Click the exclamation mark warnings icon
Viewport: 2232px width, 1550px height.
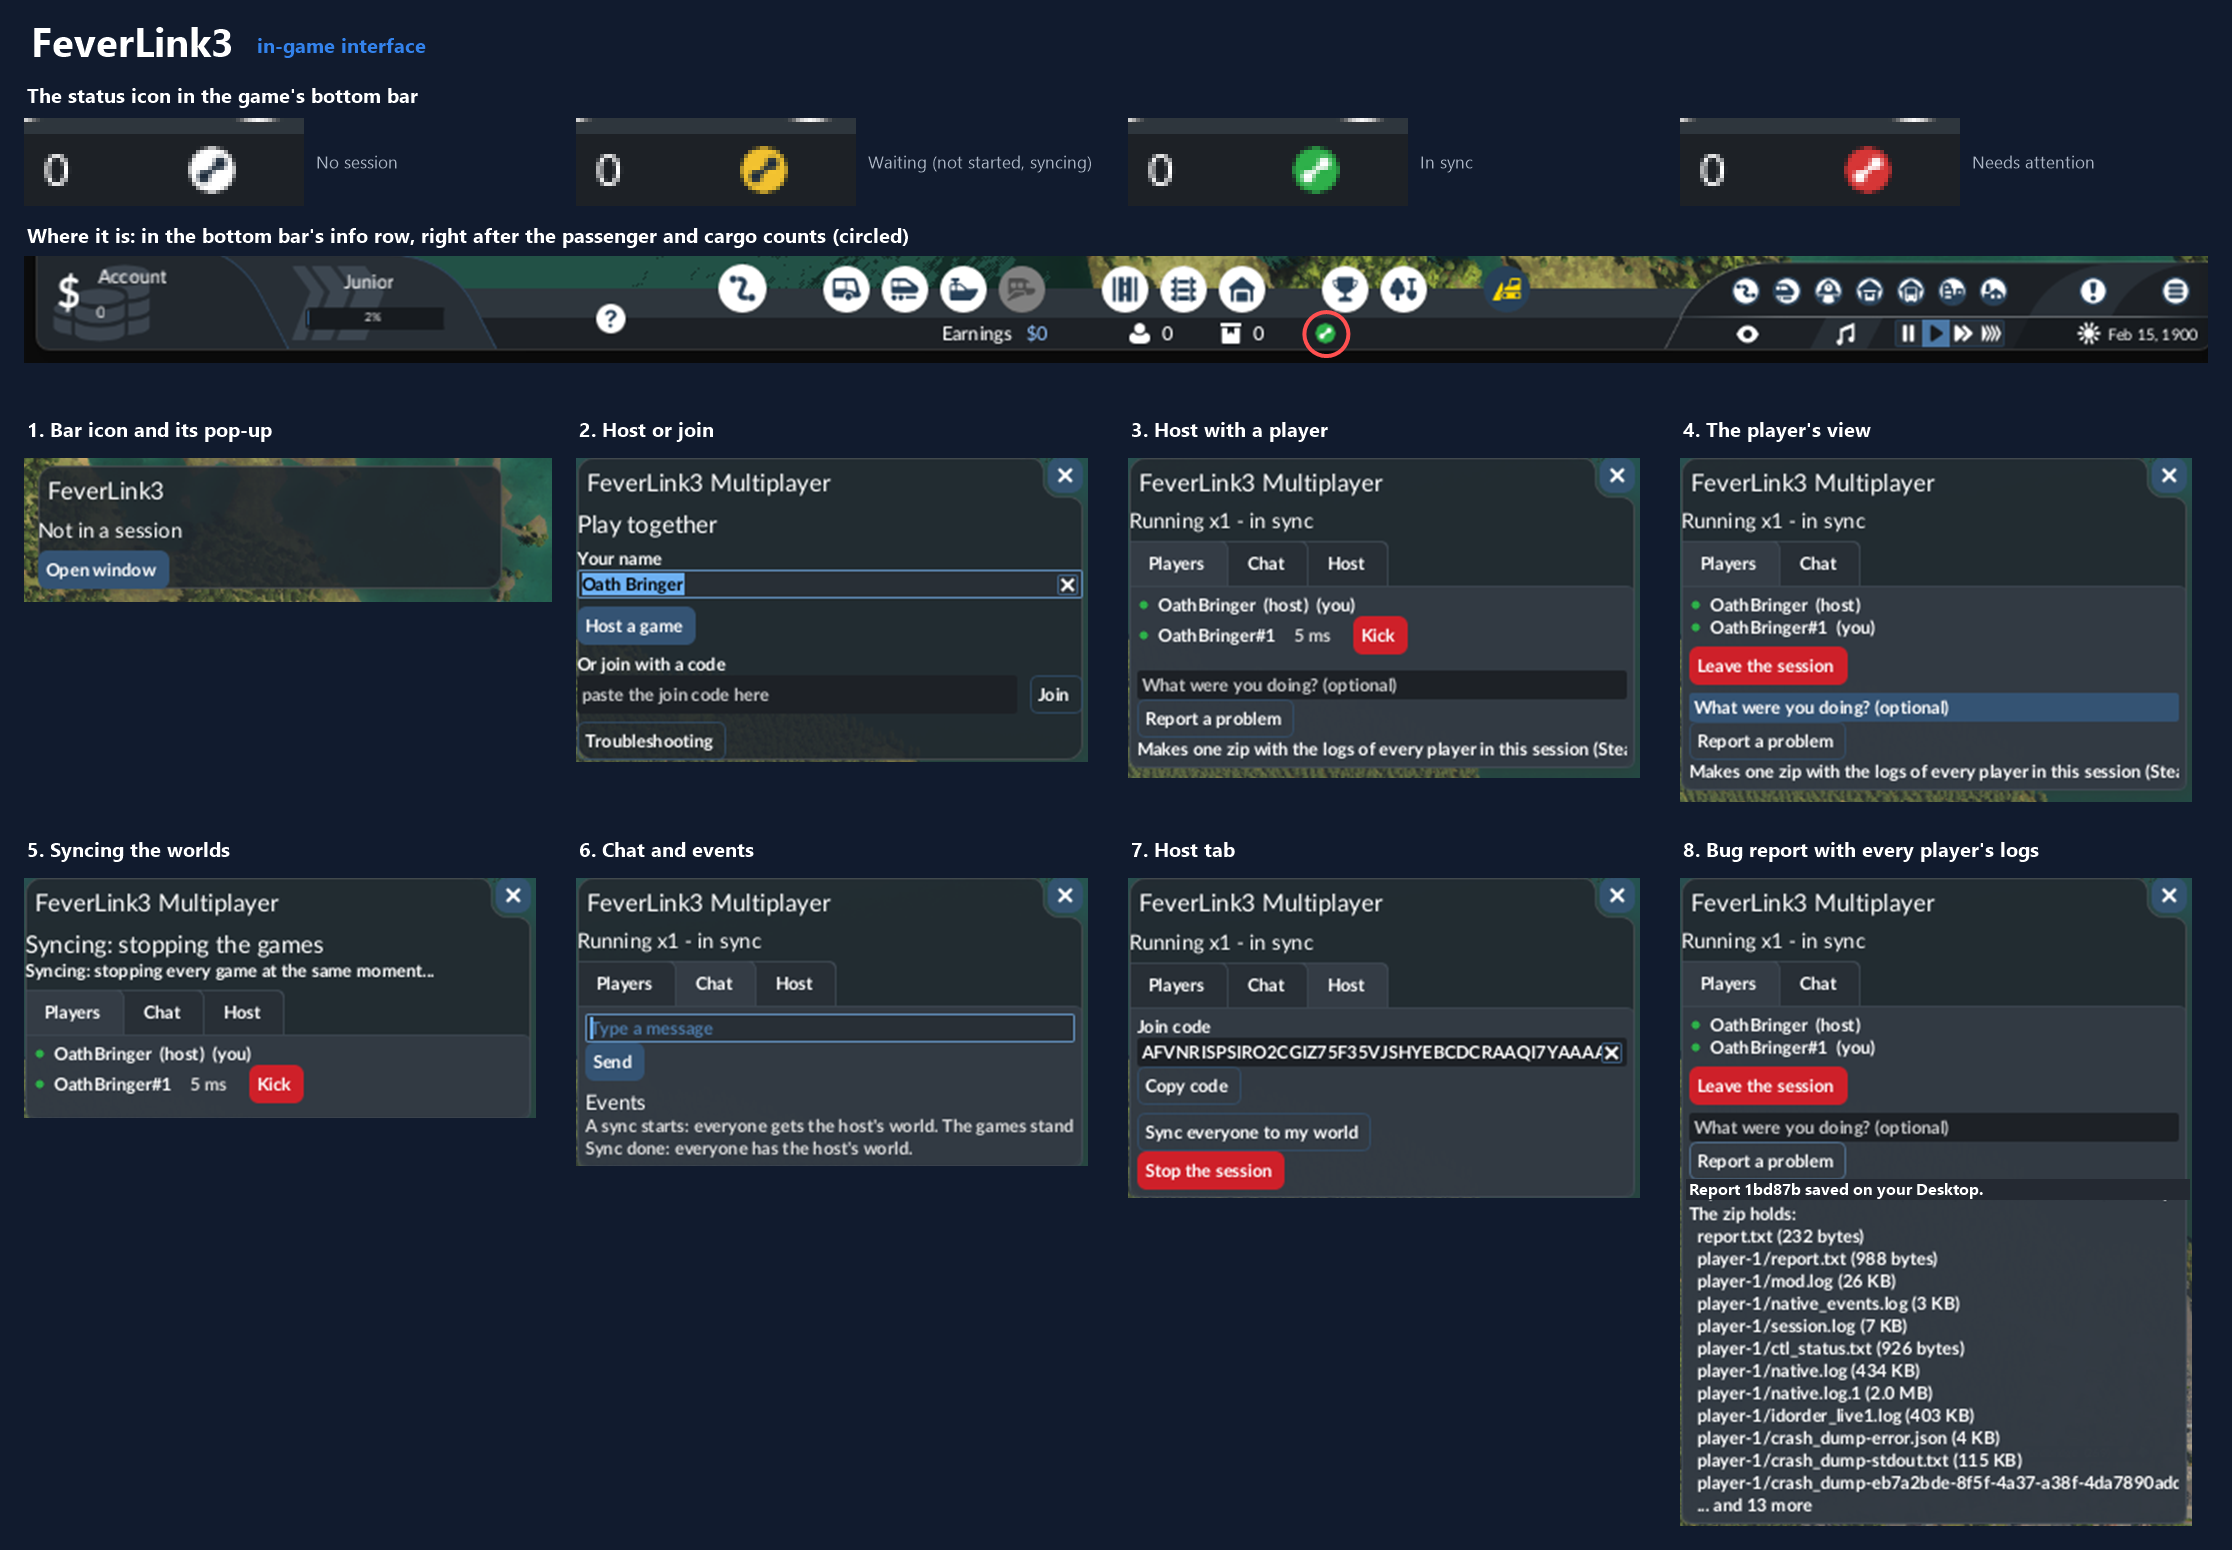(x=2092, y=291)
